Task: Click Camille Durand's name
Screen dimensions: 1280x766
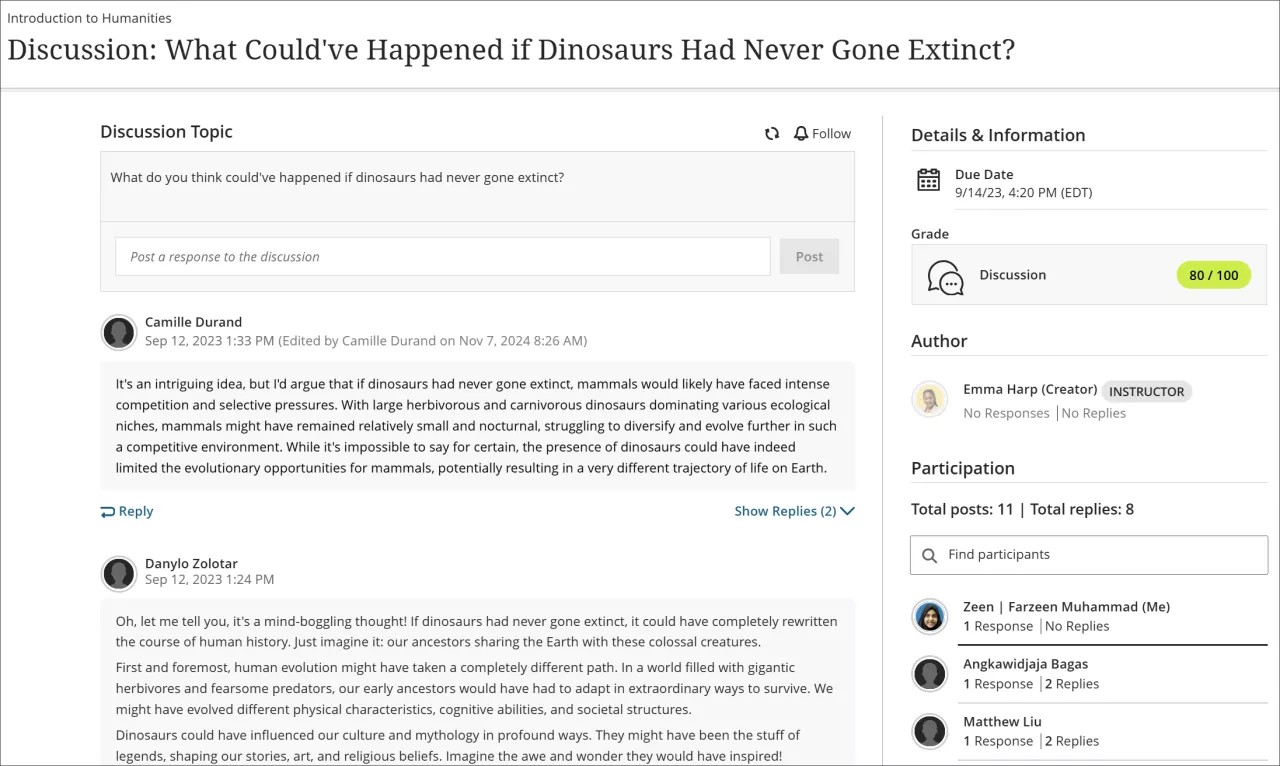Action: [193, 321]
